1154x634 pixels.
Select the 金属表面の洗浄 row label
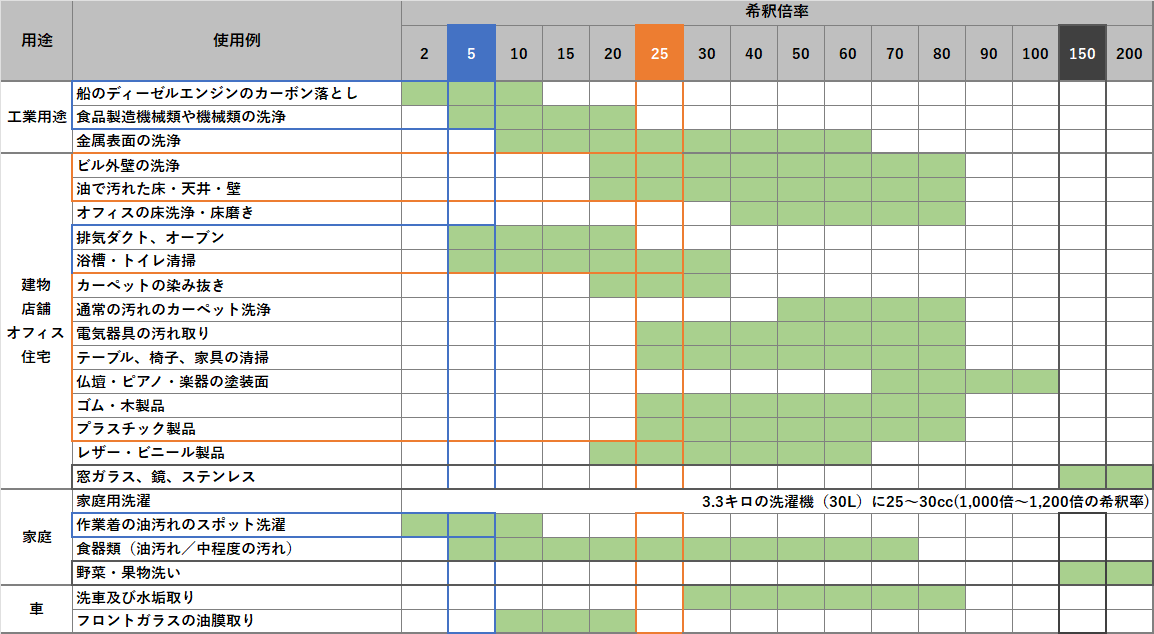pos(129,141)
